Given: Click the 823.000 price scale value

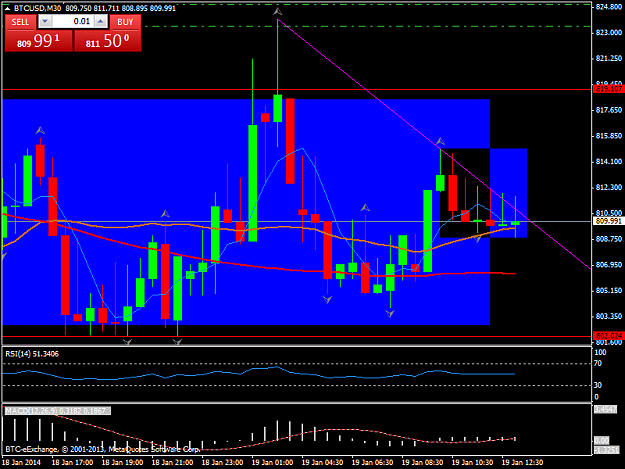Looking at the screenshot, I should click(x=609, y=32).
